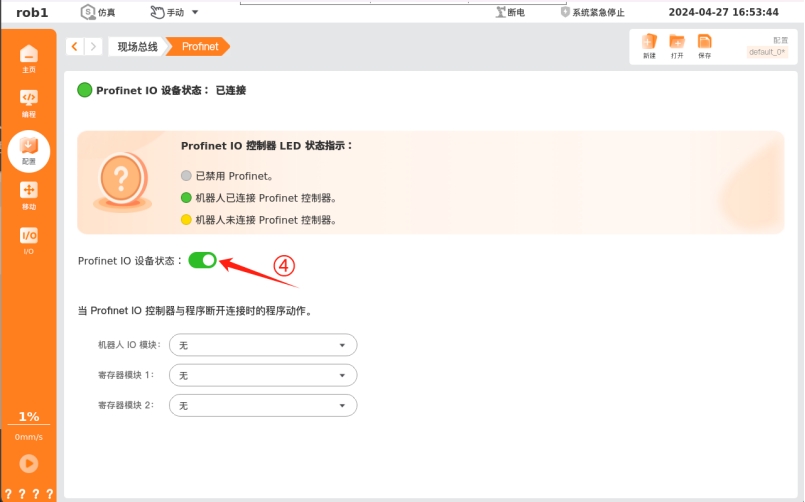This screenshot has height=502, width=805.
Task: Open the manual (手动) mode dropdown
Action: (x=174, y=12)
